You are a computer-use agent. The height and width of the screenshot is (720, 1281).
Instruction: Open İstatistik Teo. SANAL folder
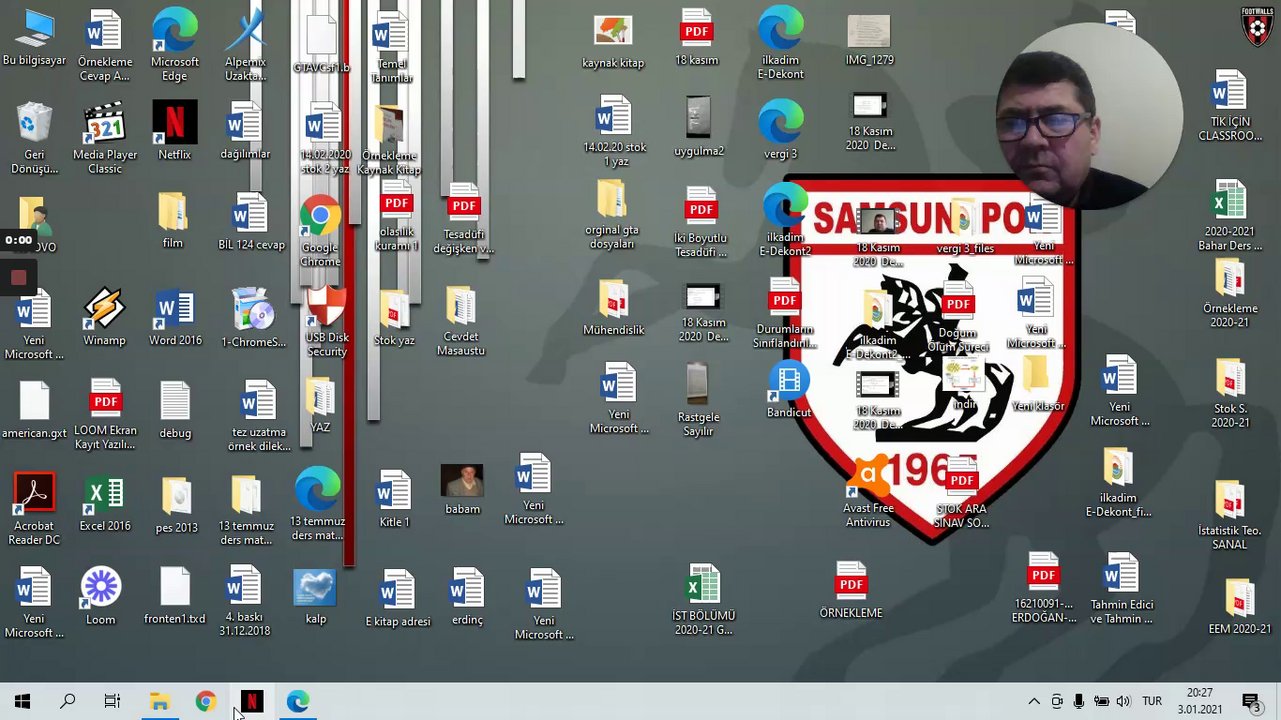click(x=1230, y=515)
